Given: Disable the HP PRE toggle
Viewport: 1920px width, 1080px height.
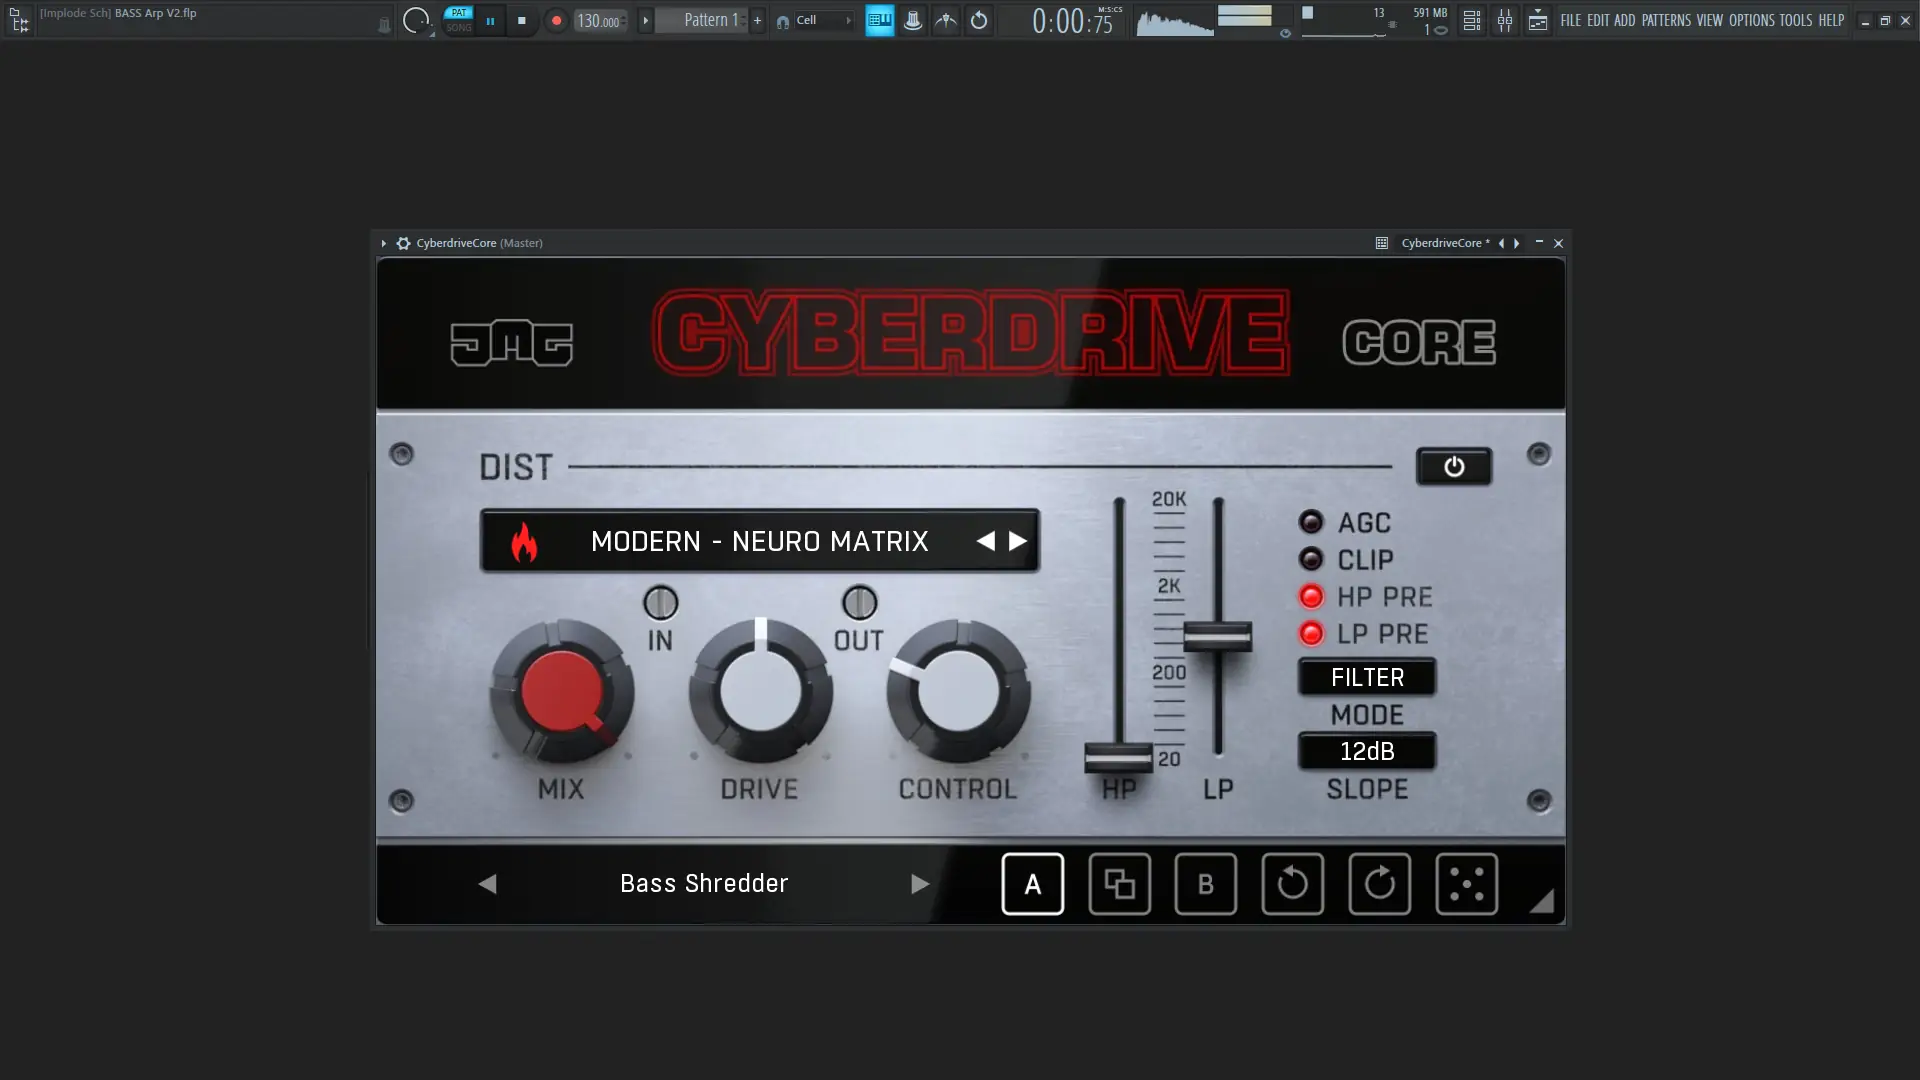Looking at the screenshot, I should pos(1311,597).
